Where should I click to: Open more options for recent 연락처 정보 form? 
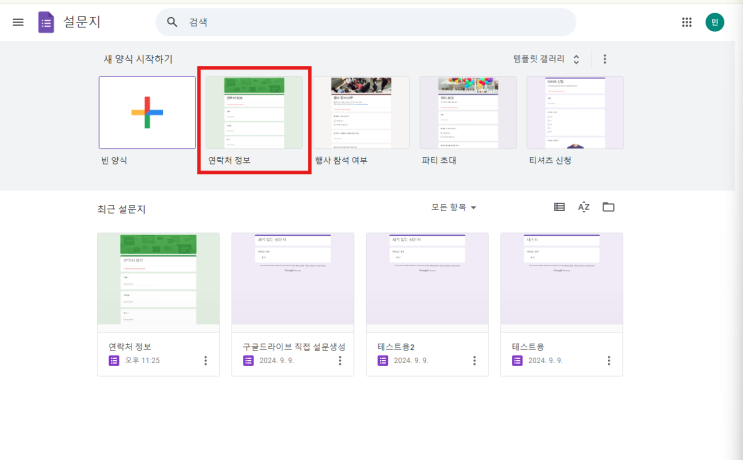coord(206,361)
